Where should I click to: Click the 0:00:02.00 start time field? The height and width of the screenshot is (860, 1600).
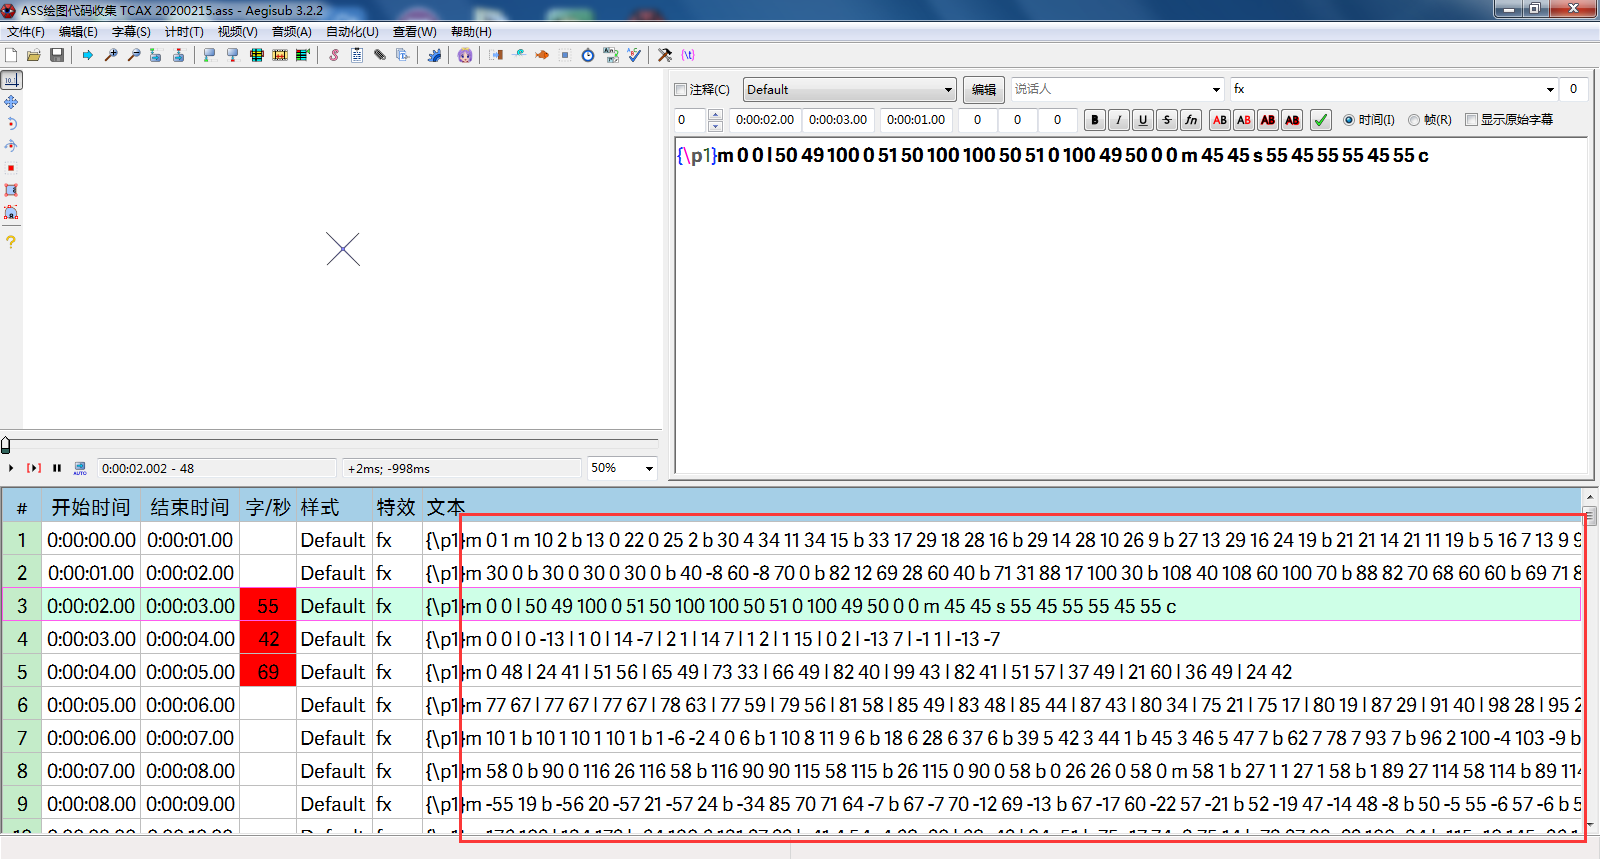(765, 120)
